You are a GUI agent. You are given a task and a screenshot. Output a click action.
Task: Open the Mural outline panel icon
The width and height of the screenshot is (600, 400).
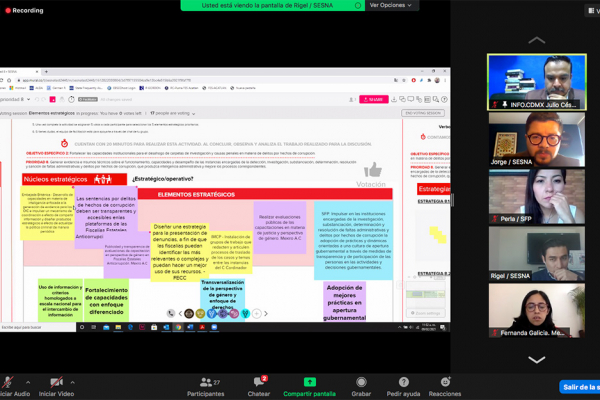pos(427,100)
